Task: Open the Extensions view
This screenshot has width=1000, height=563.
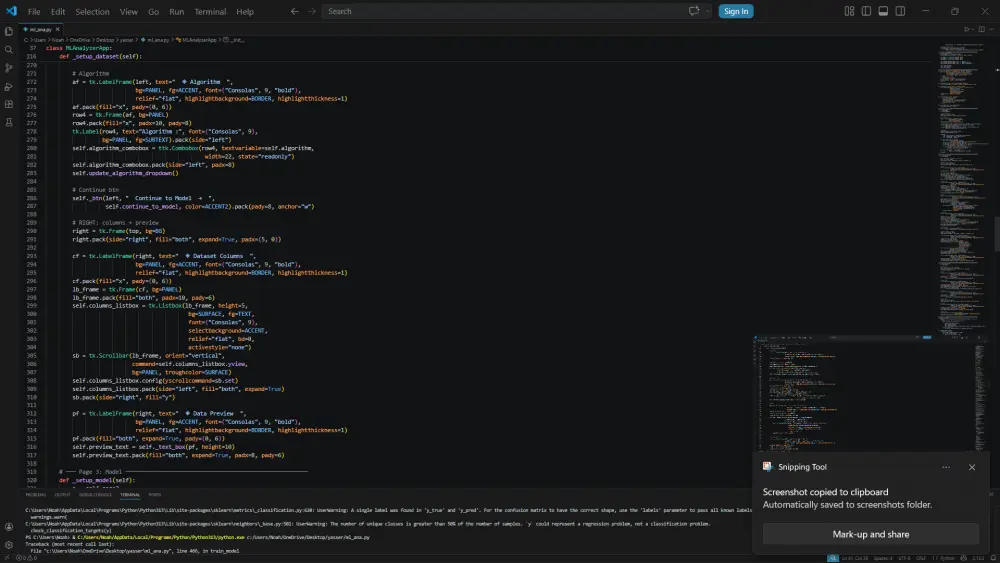Action: click(9, 104)
